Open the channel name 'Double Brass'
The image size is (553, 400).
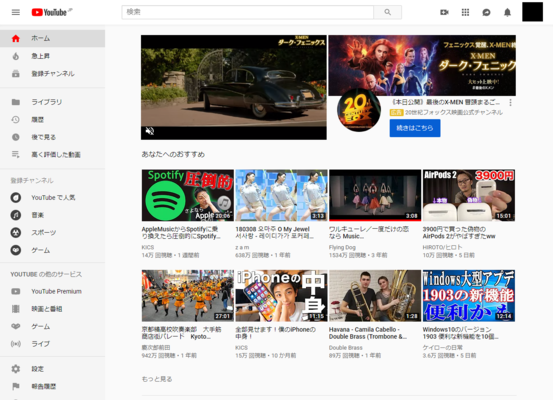[x=346, y=347]
